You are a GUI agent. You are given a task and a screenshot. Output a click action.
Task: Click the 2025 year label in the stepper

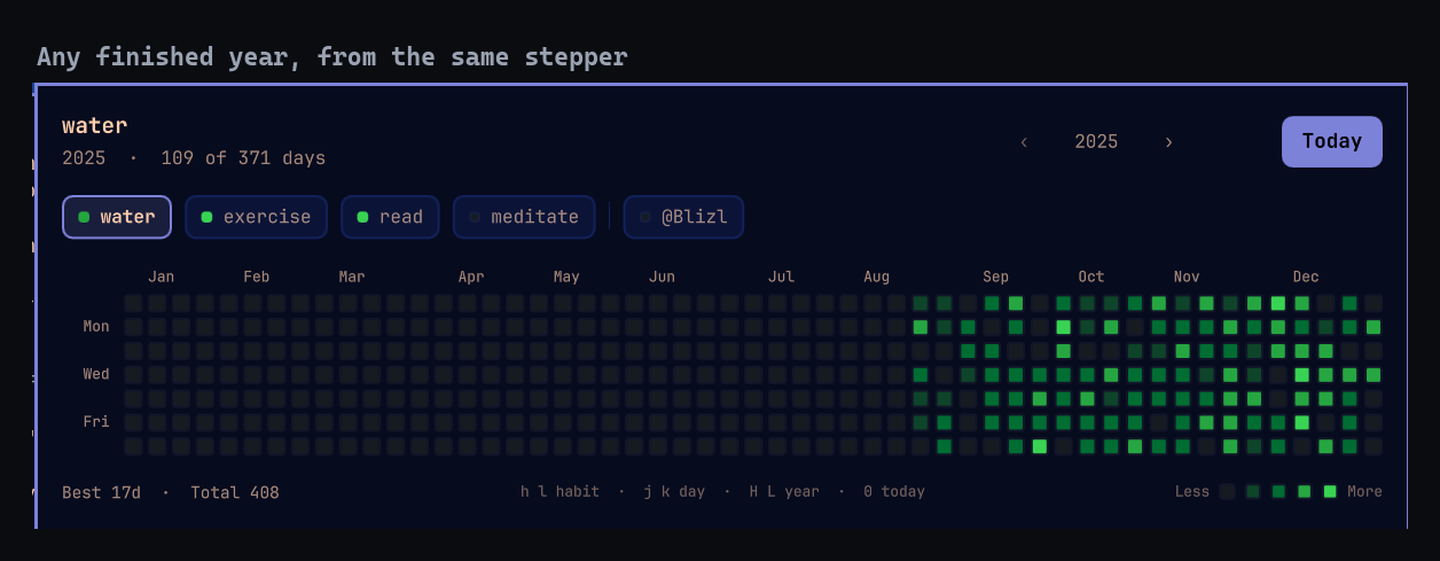(1096, 142)
